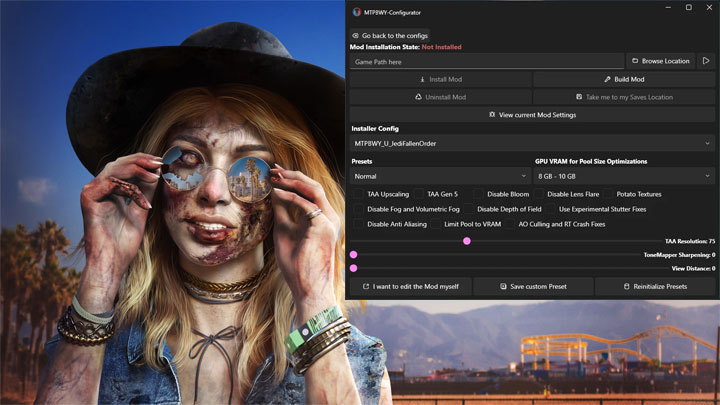Screen dimensions: 720x405
Task: Check the Disable Bloom option
Action: (478, 194)
